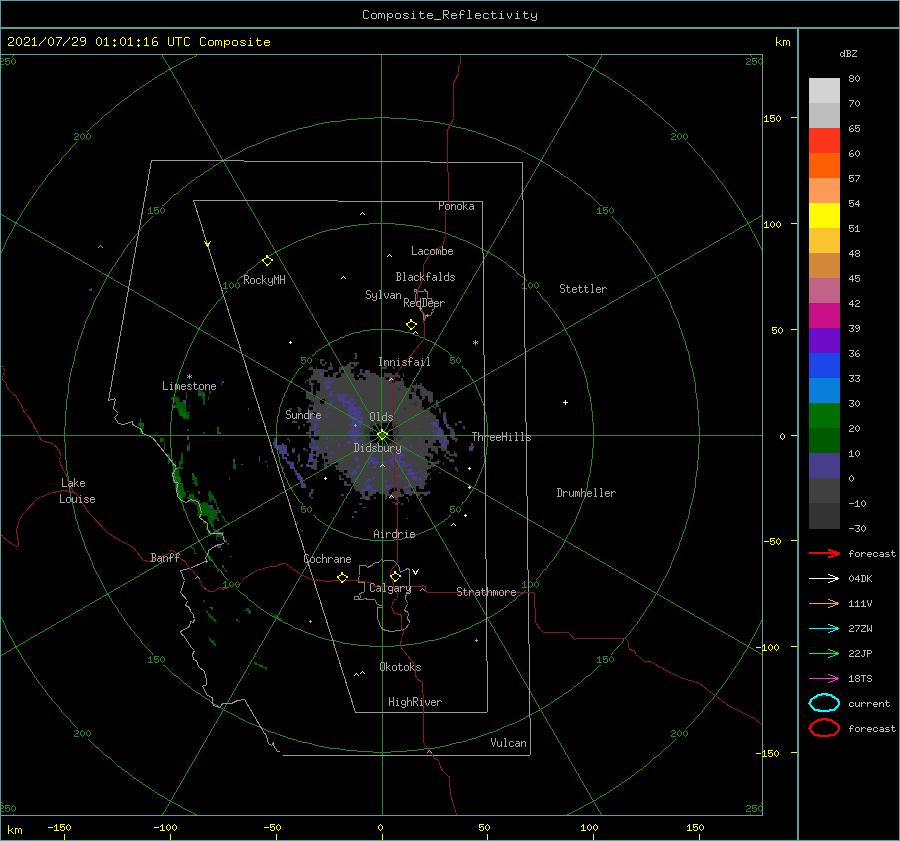Viewport: 900px width, 841px height.
Task: Click the Banff label
Action: pos(165,558)
